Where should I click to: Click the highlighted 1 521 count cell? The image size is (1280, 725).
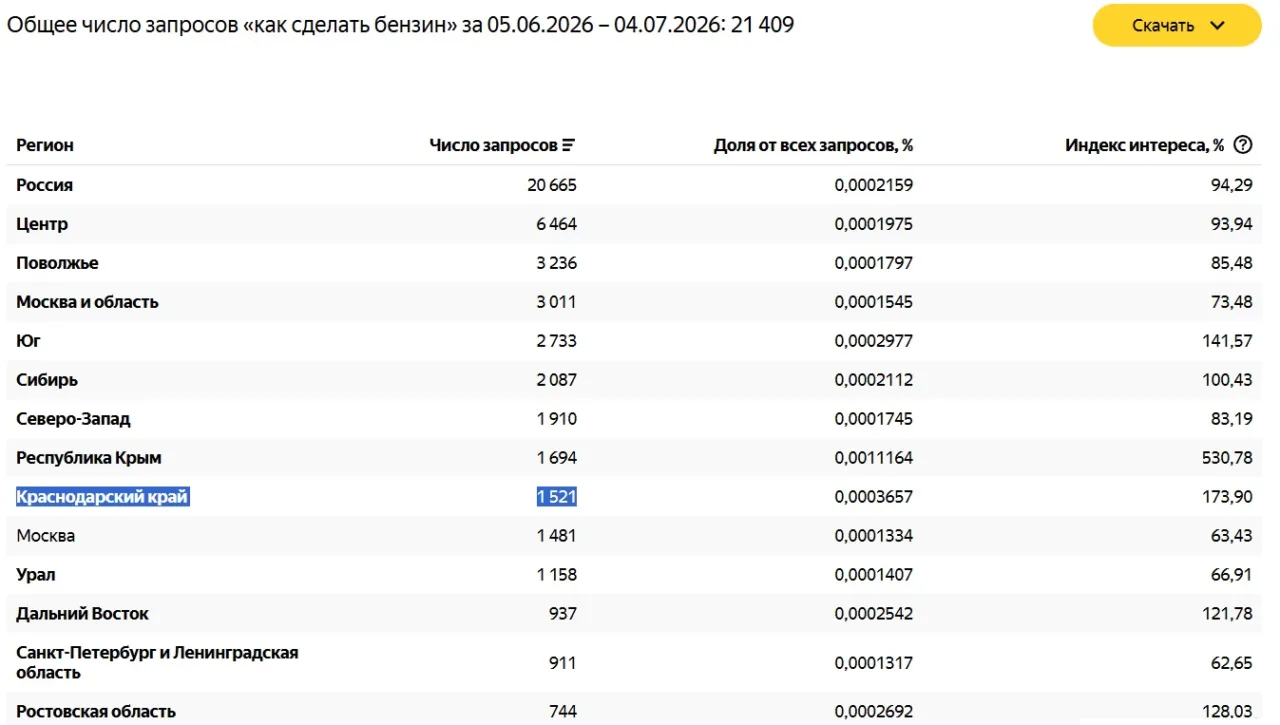point(556,497)
